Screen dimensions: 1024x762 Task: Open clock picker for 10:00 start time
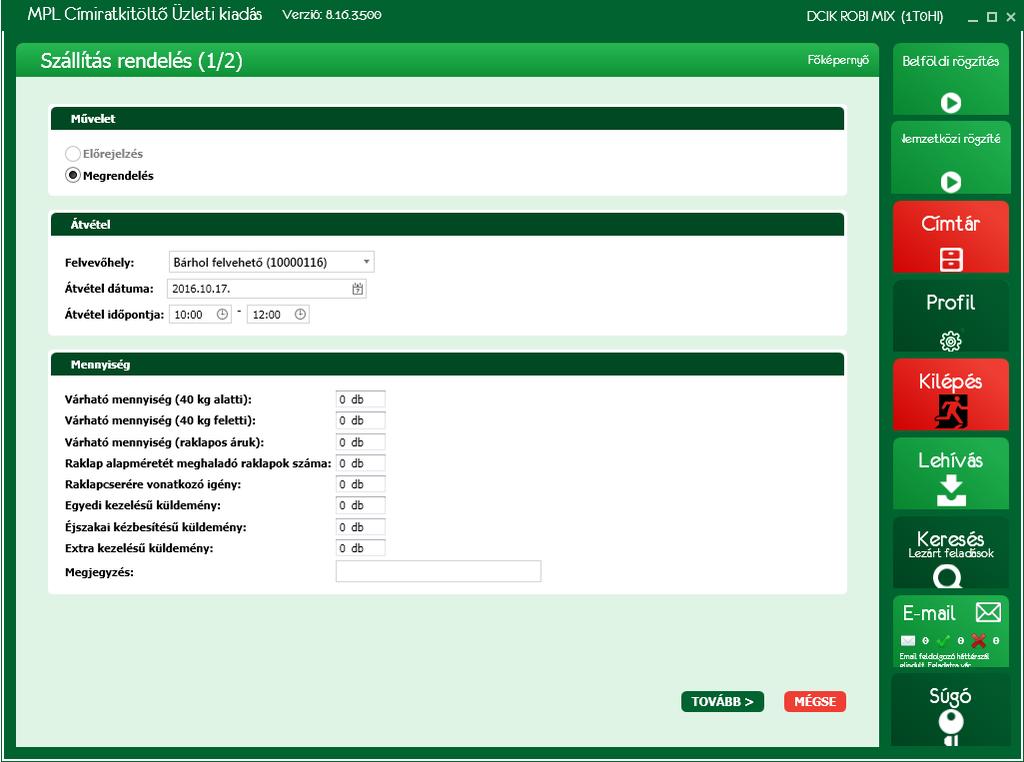click(222, 314)
